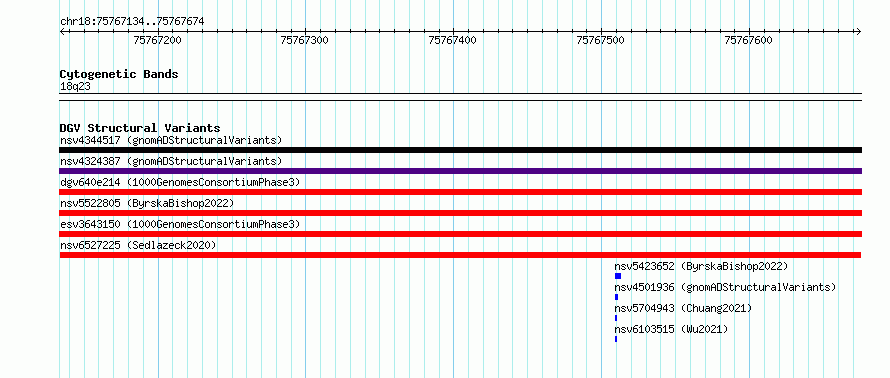Viewport: 890px width, 378px height.
Task: Click the black bar for nsv4344517
Action: 460,150
